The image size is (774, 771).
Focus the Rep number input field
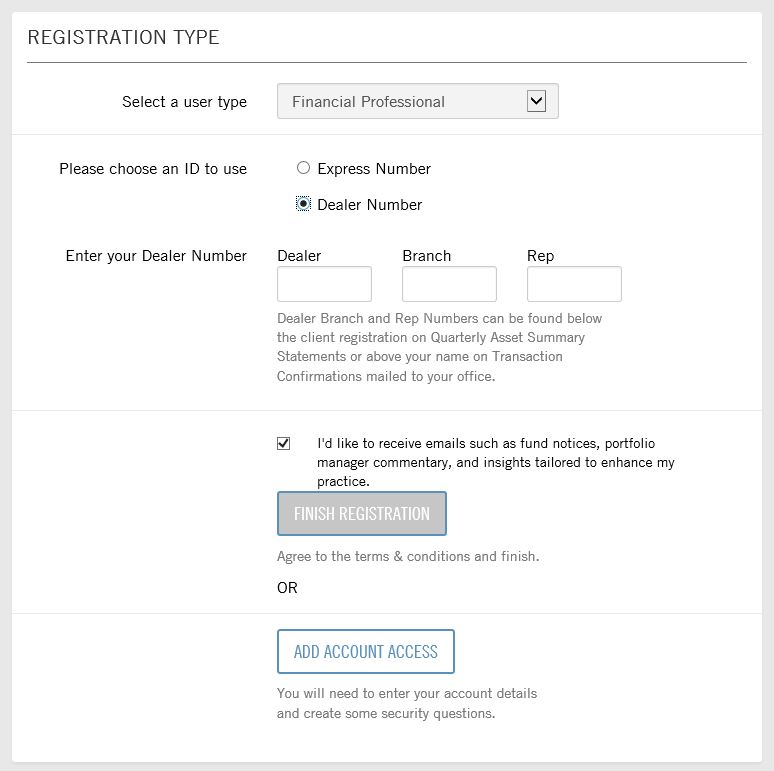pyautogui.click(x=574, y=284)
